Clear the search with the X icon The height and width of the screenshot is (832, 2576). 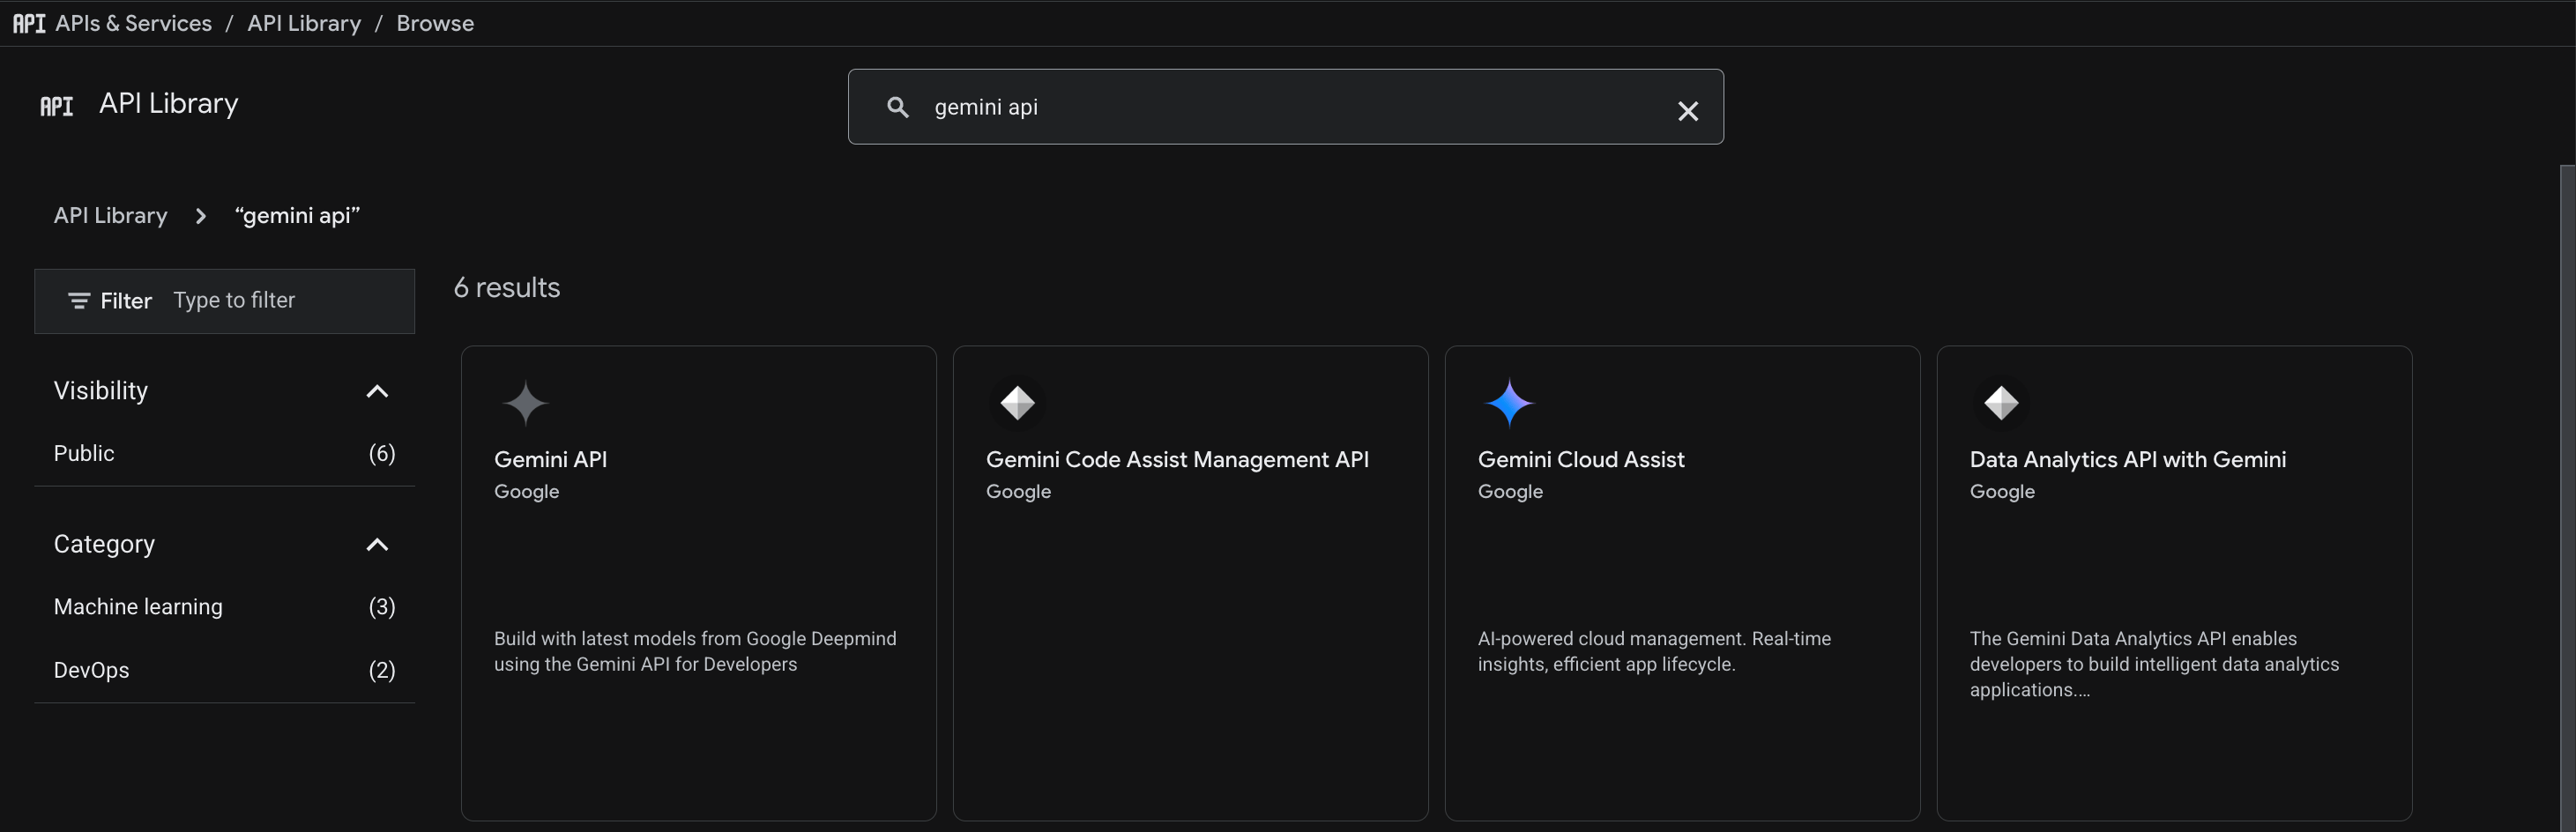click(1687, 111)
